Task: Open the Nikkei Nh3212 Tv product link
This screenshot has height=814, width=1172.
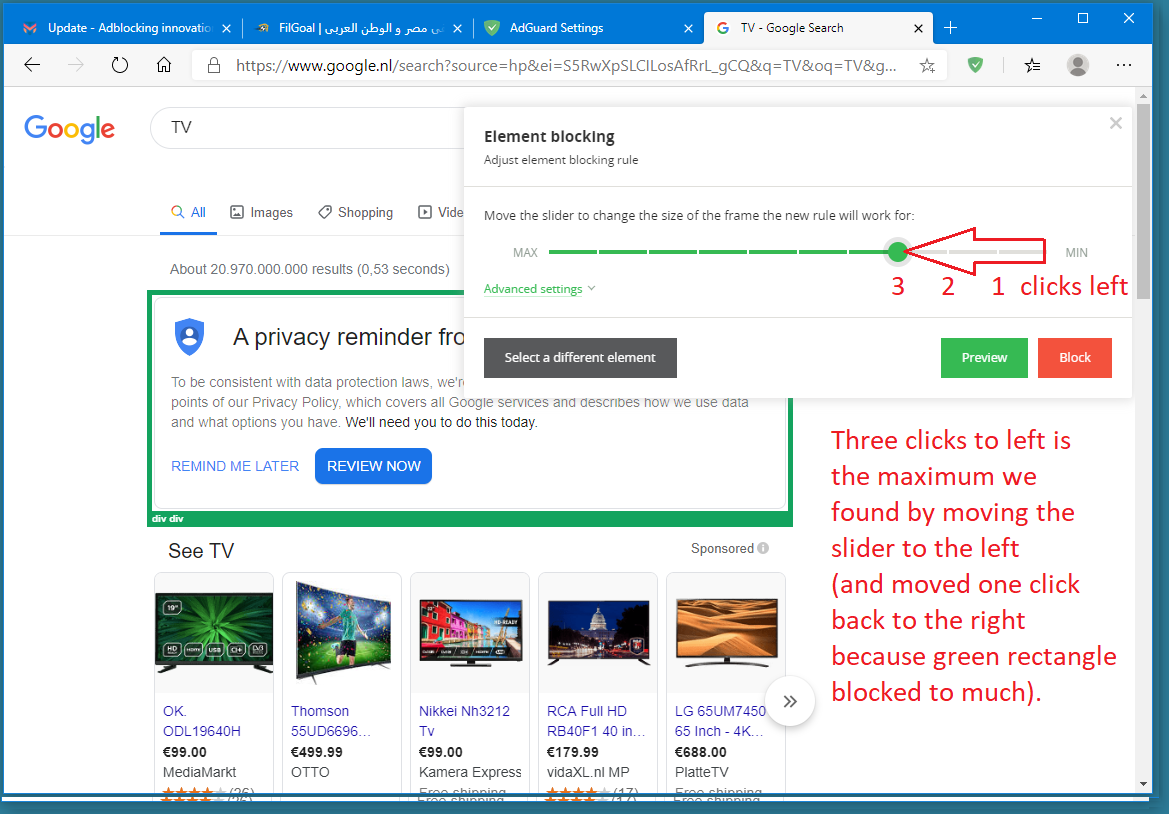Action: point(463,721)
